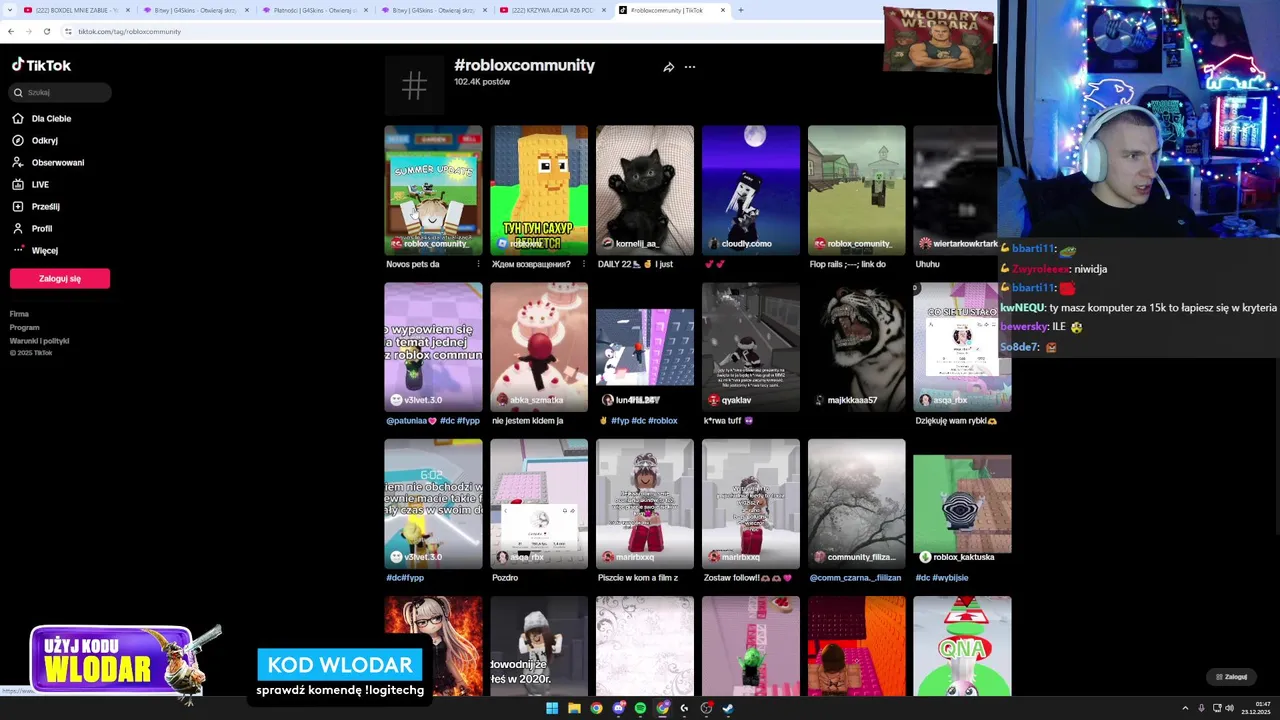Open Logitech G HUB taskbar icon
Viewport: 1280px width, 720px height.
coord(684,708)
